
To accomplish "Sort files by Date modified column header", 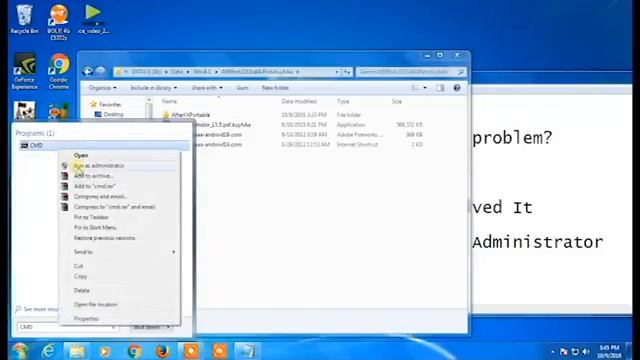I will [x=299, y=101].
